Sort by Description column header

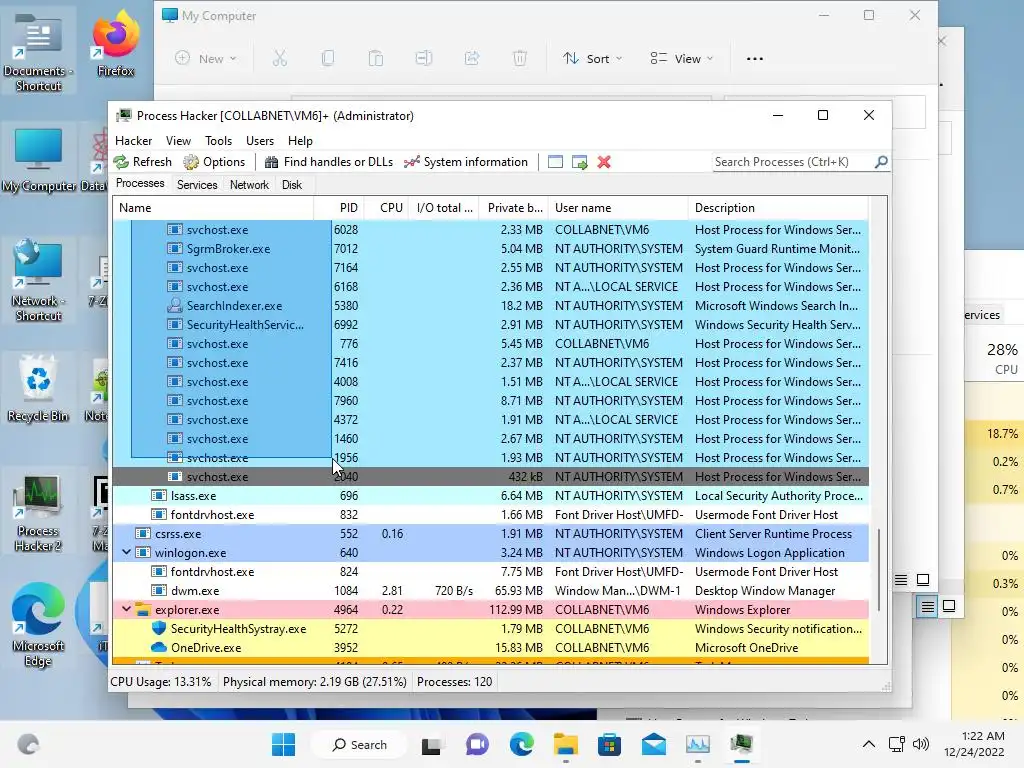778,208
